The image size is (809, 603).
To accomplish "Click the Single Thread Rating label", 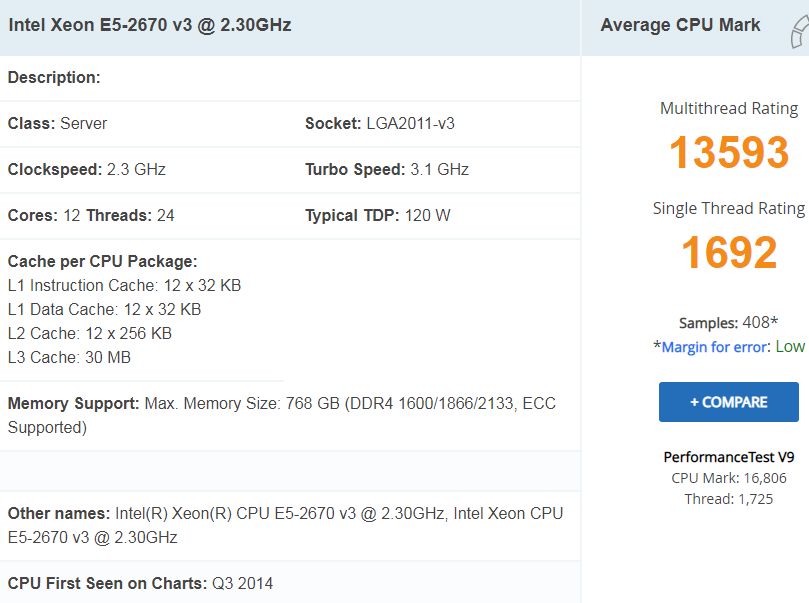I will [729, 208].
